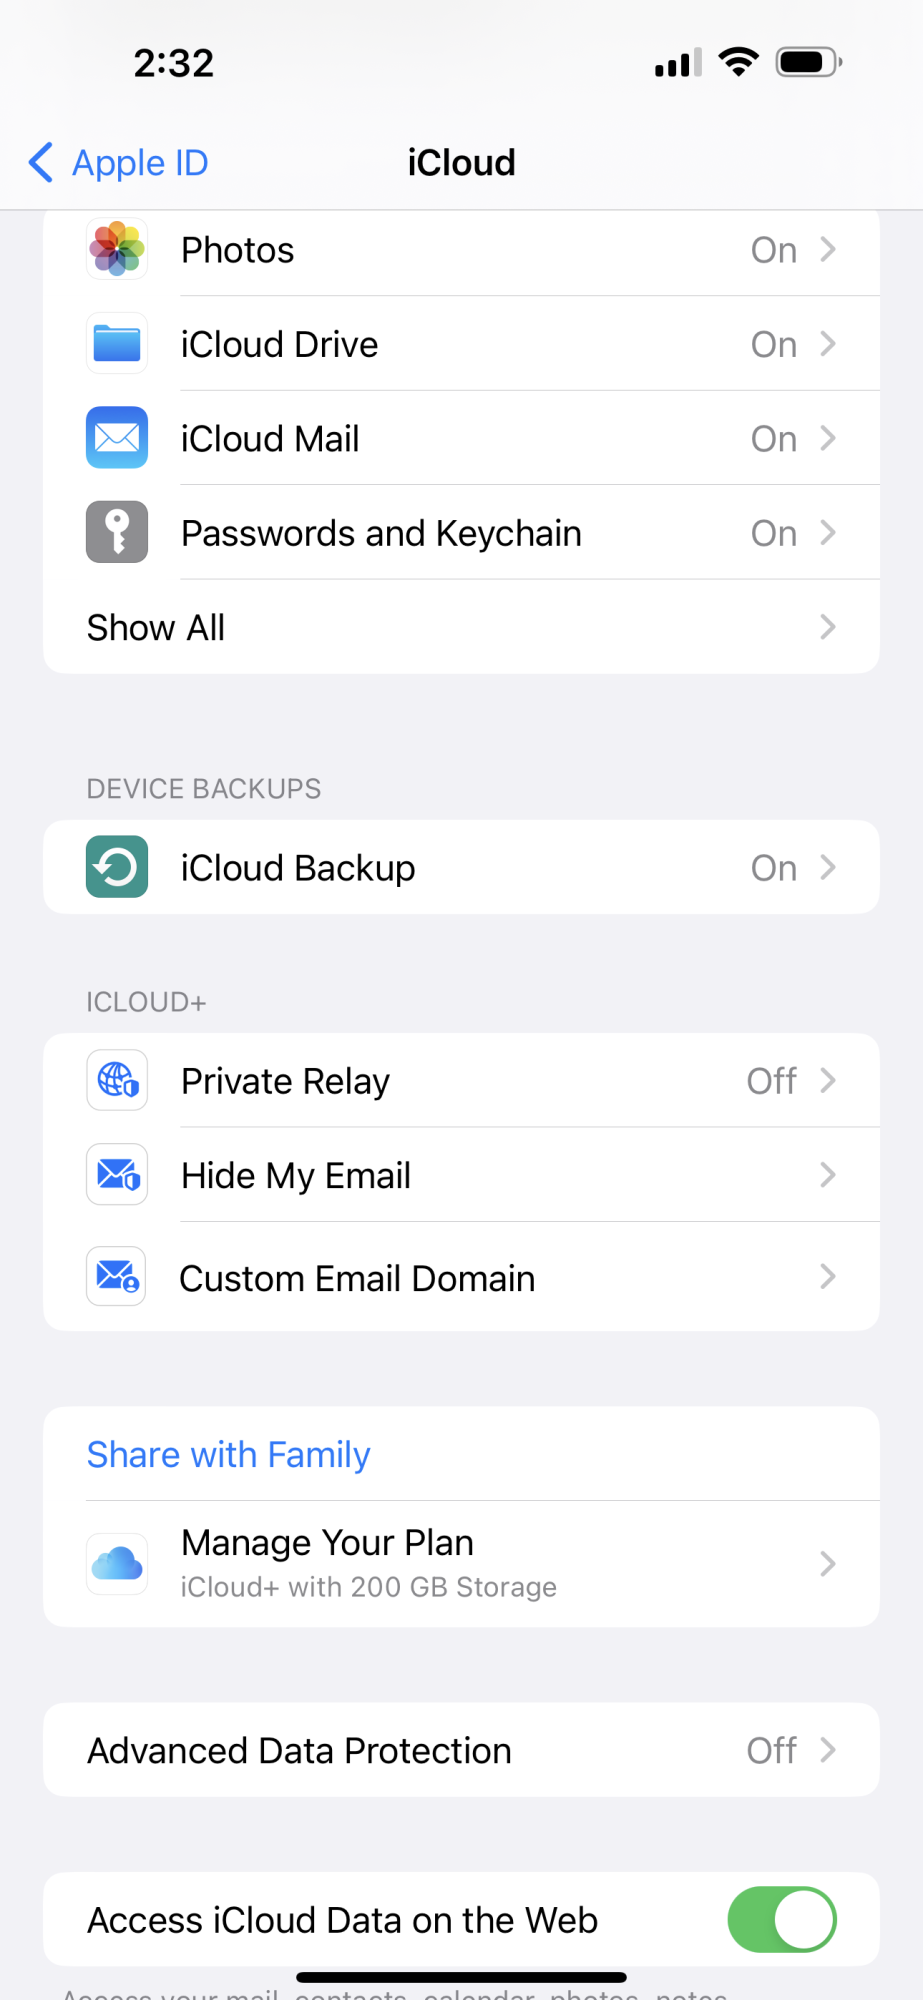Viewport: 923px width, 2000px height.
Task: Expand the Show All apps chevron
Action: coord(827,627)
